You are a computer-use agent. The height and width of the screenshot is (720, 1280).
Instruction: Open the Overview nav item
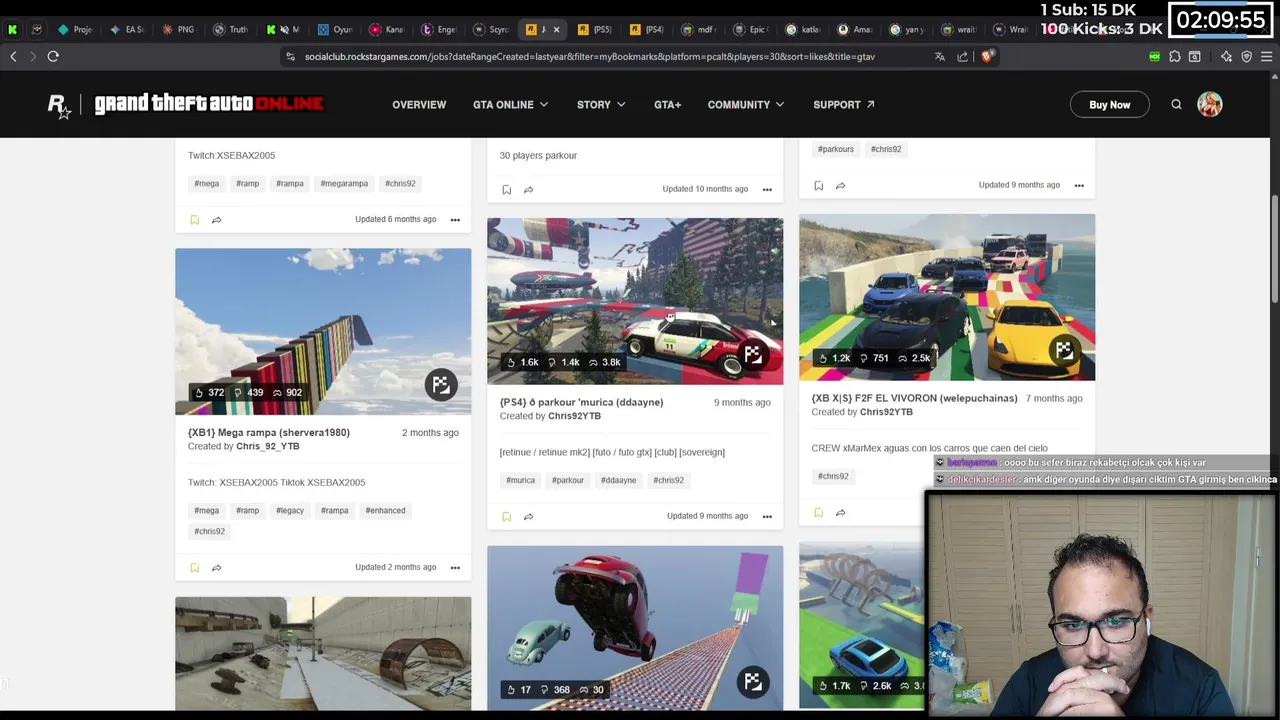coord(419,105)
